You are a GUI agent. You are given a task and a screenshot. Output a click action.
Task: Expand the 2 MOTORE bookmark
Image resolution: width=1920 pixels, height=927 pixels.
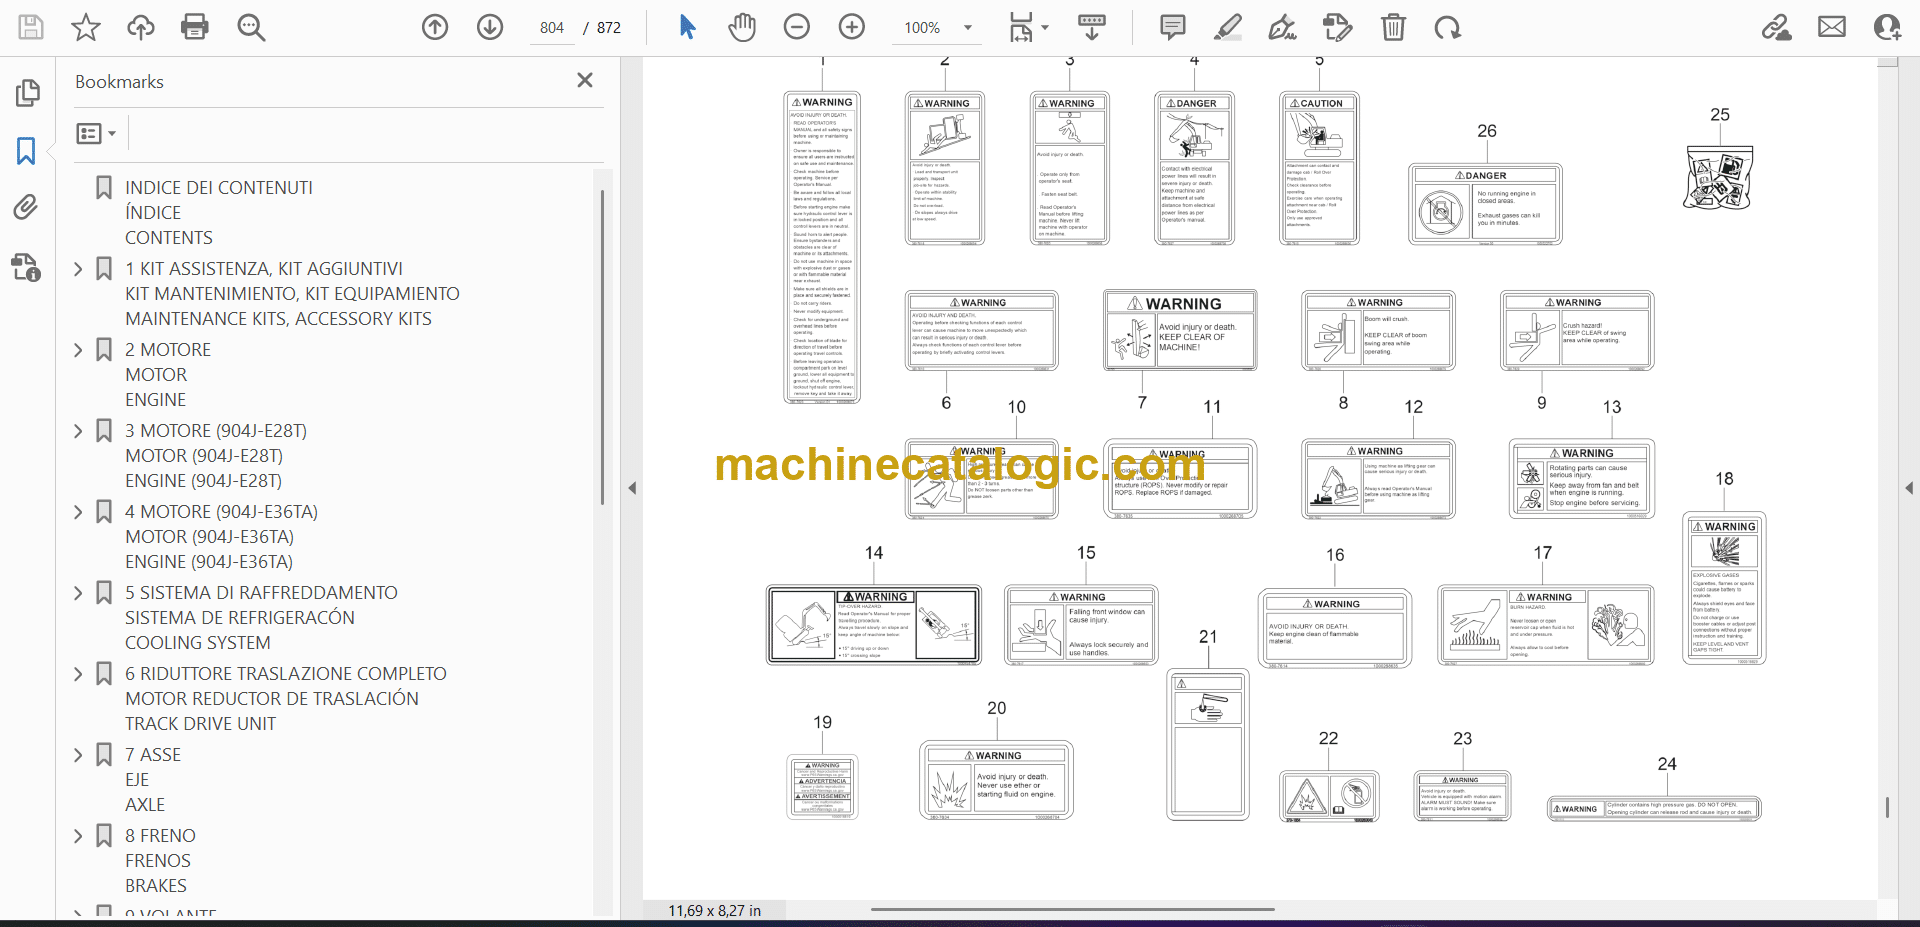78,350
